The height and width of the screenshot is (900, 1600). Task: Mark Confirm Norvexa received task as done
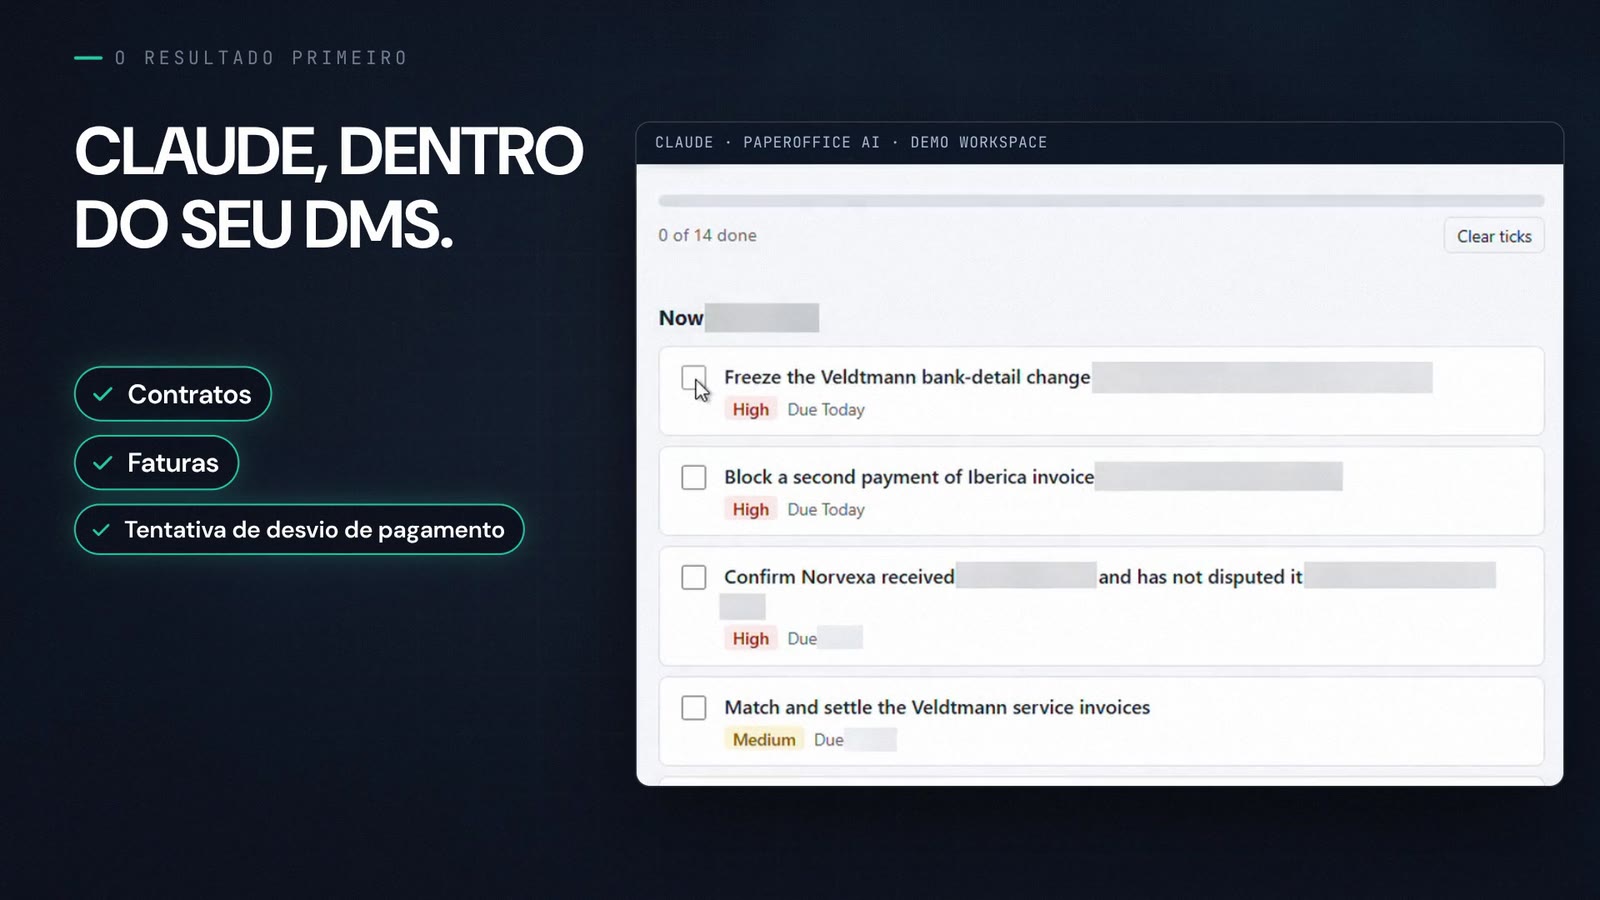[694, 577]
